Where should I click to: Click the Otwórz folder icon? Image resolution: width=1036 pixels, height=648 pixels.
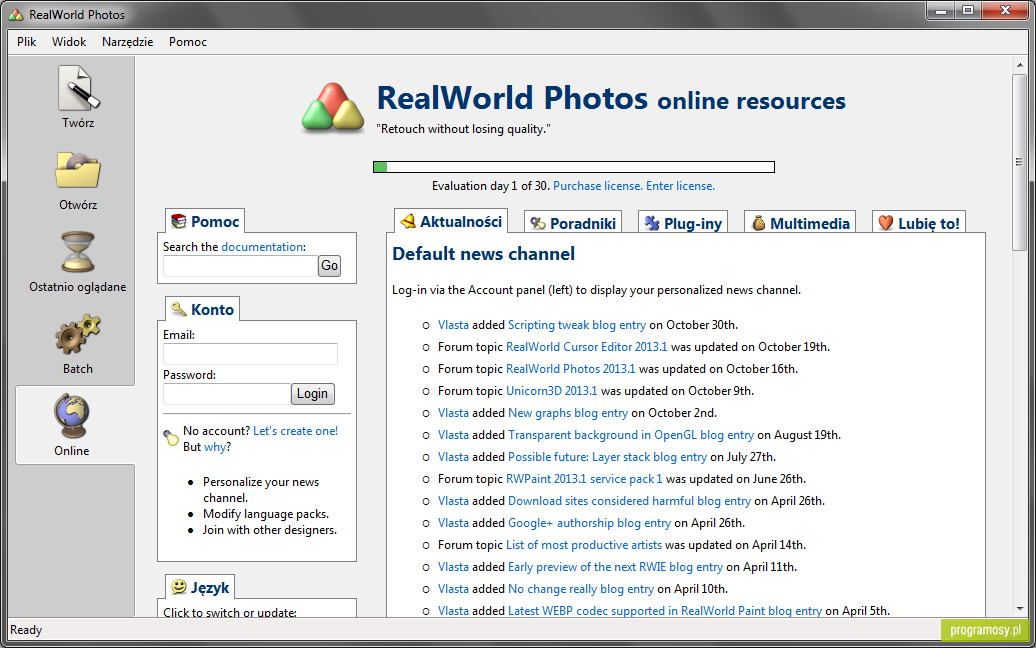[x=78, y=171]
